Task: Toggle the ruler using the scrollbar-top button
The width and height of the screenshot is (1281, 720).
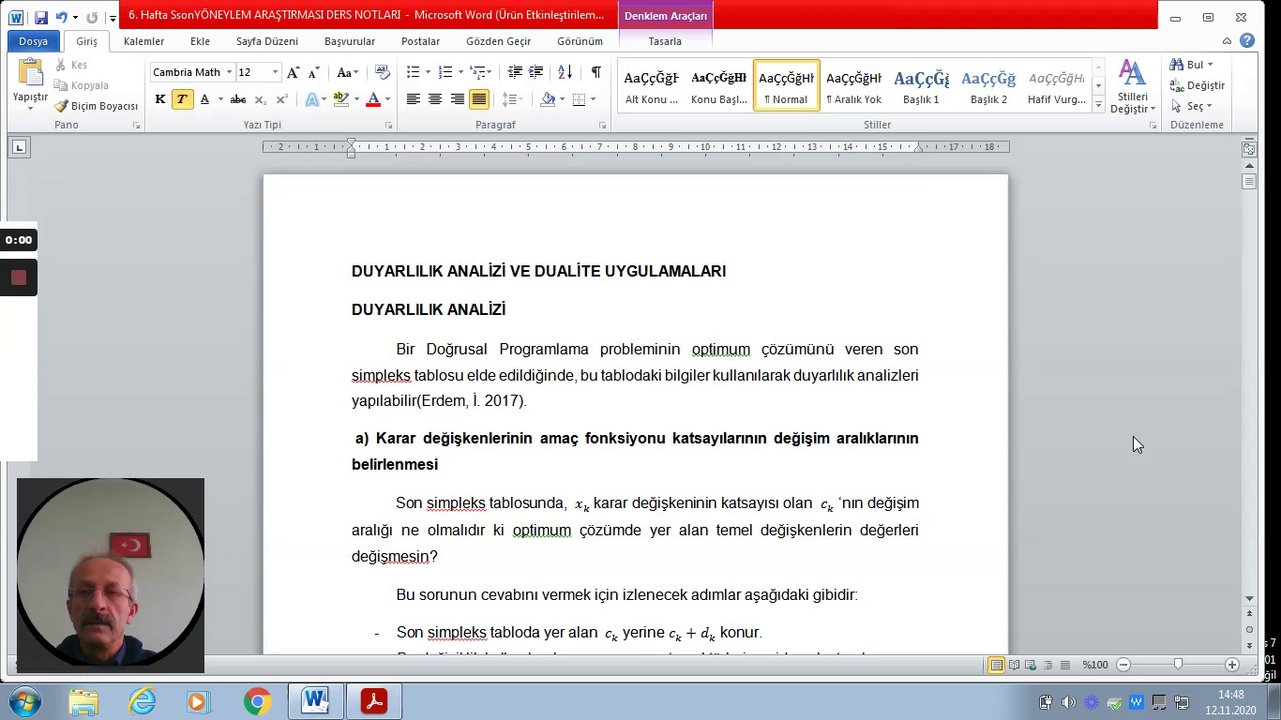Action: (x=1249, y=149)
